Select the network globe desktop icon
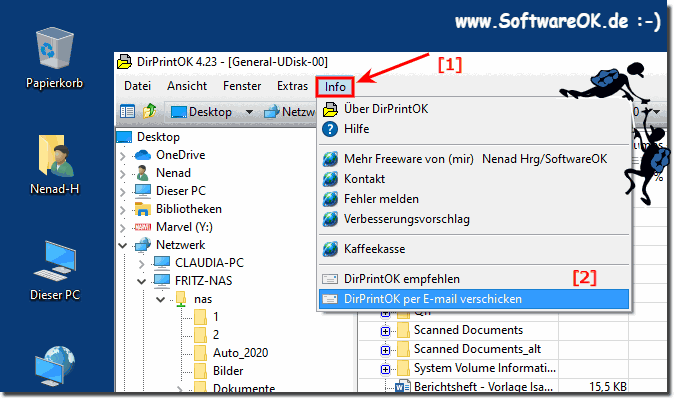 [55, 366]
